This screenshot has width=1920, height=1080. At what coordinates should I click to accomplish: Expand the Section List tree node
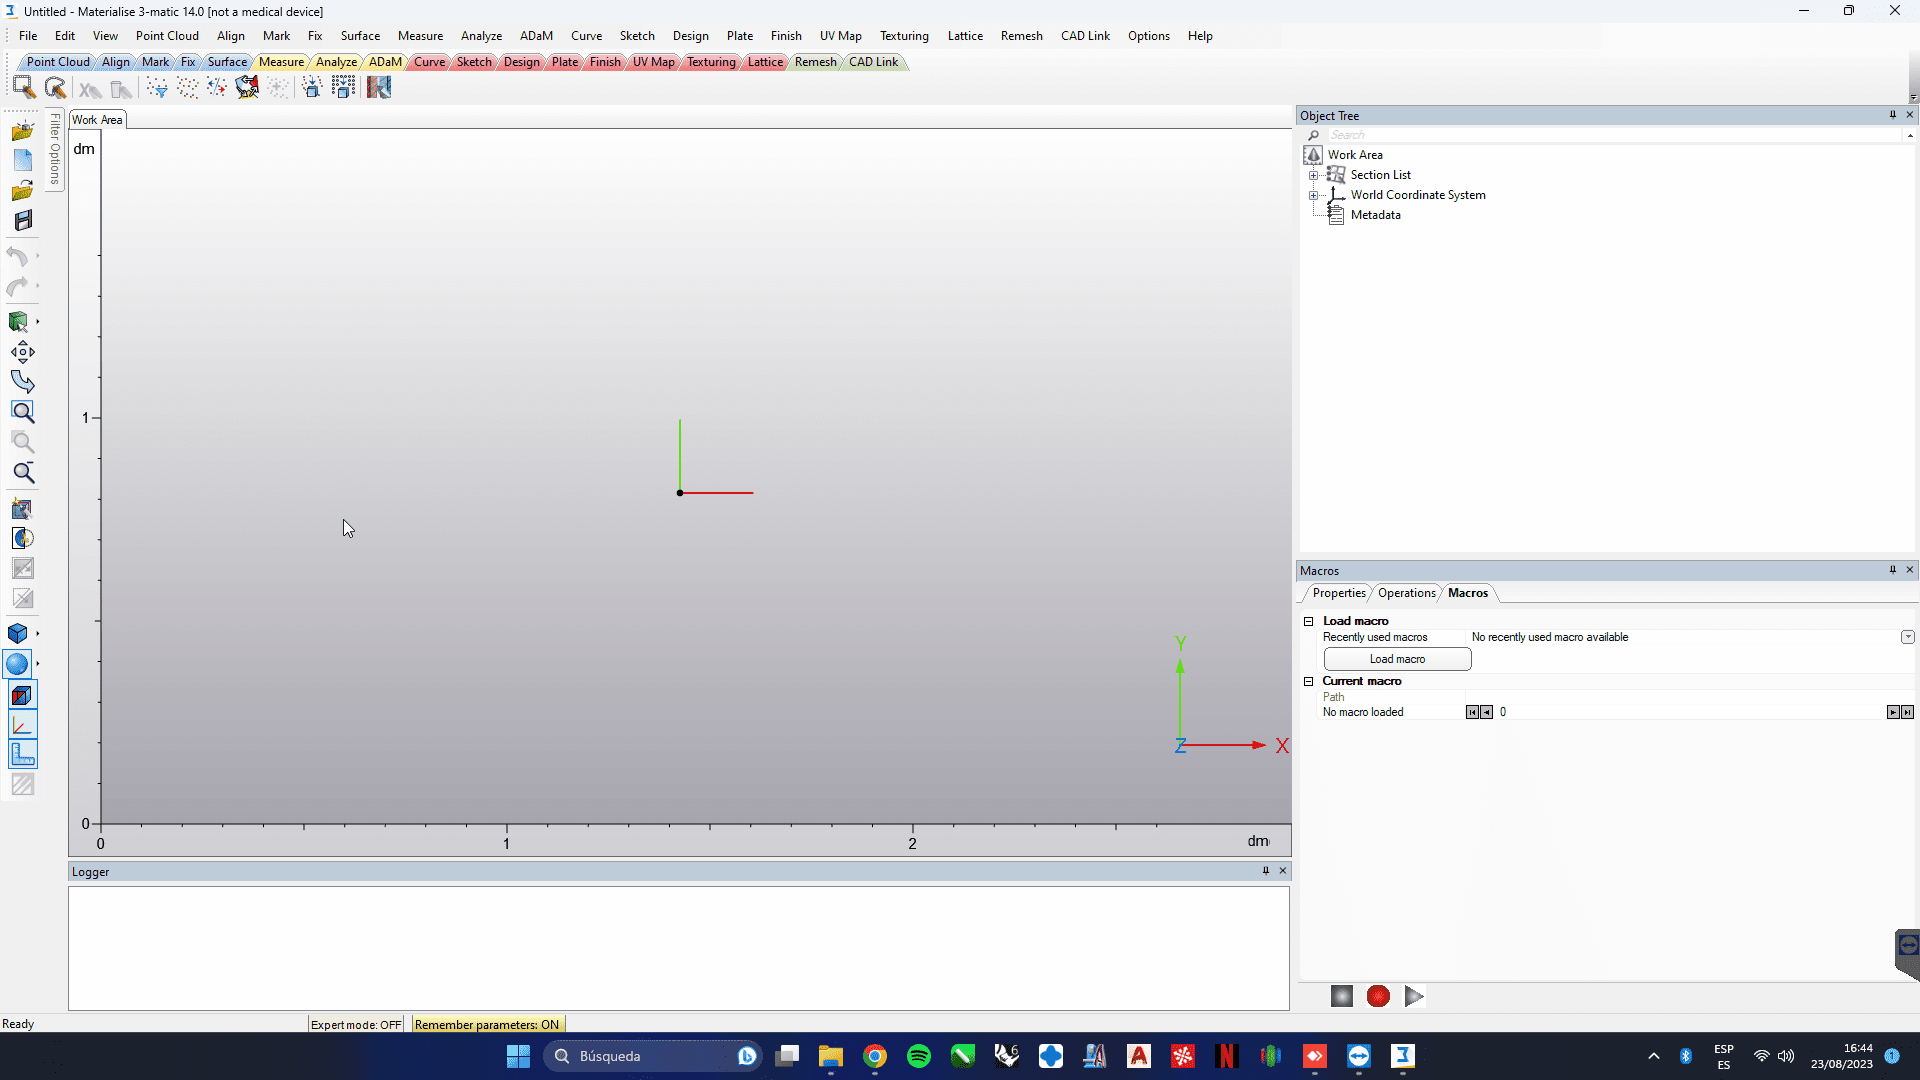click(x=1313, y=175)
